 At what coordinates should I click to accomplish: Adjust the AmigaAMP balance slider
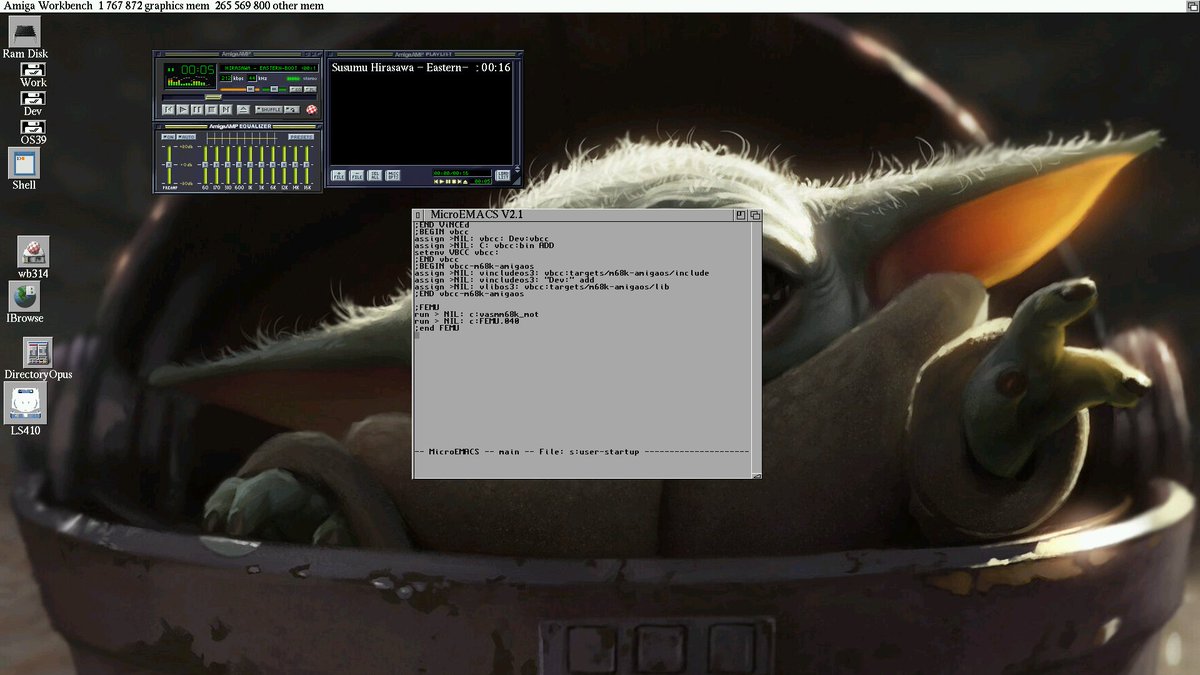click(x=274, y=89)
